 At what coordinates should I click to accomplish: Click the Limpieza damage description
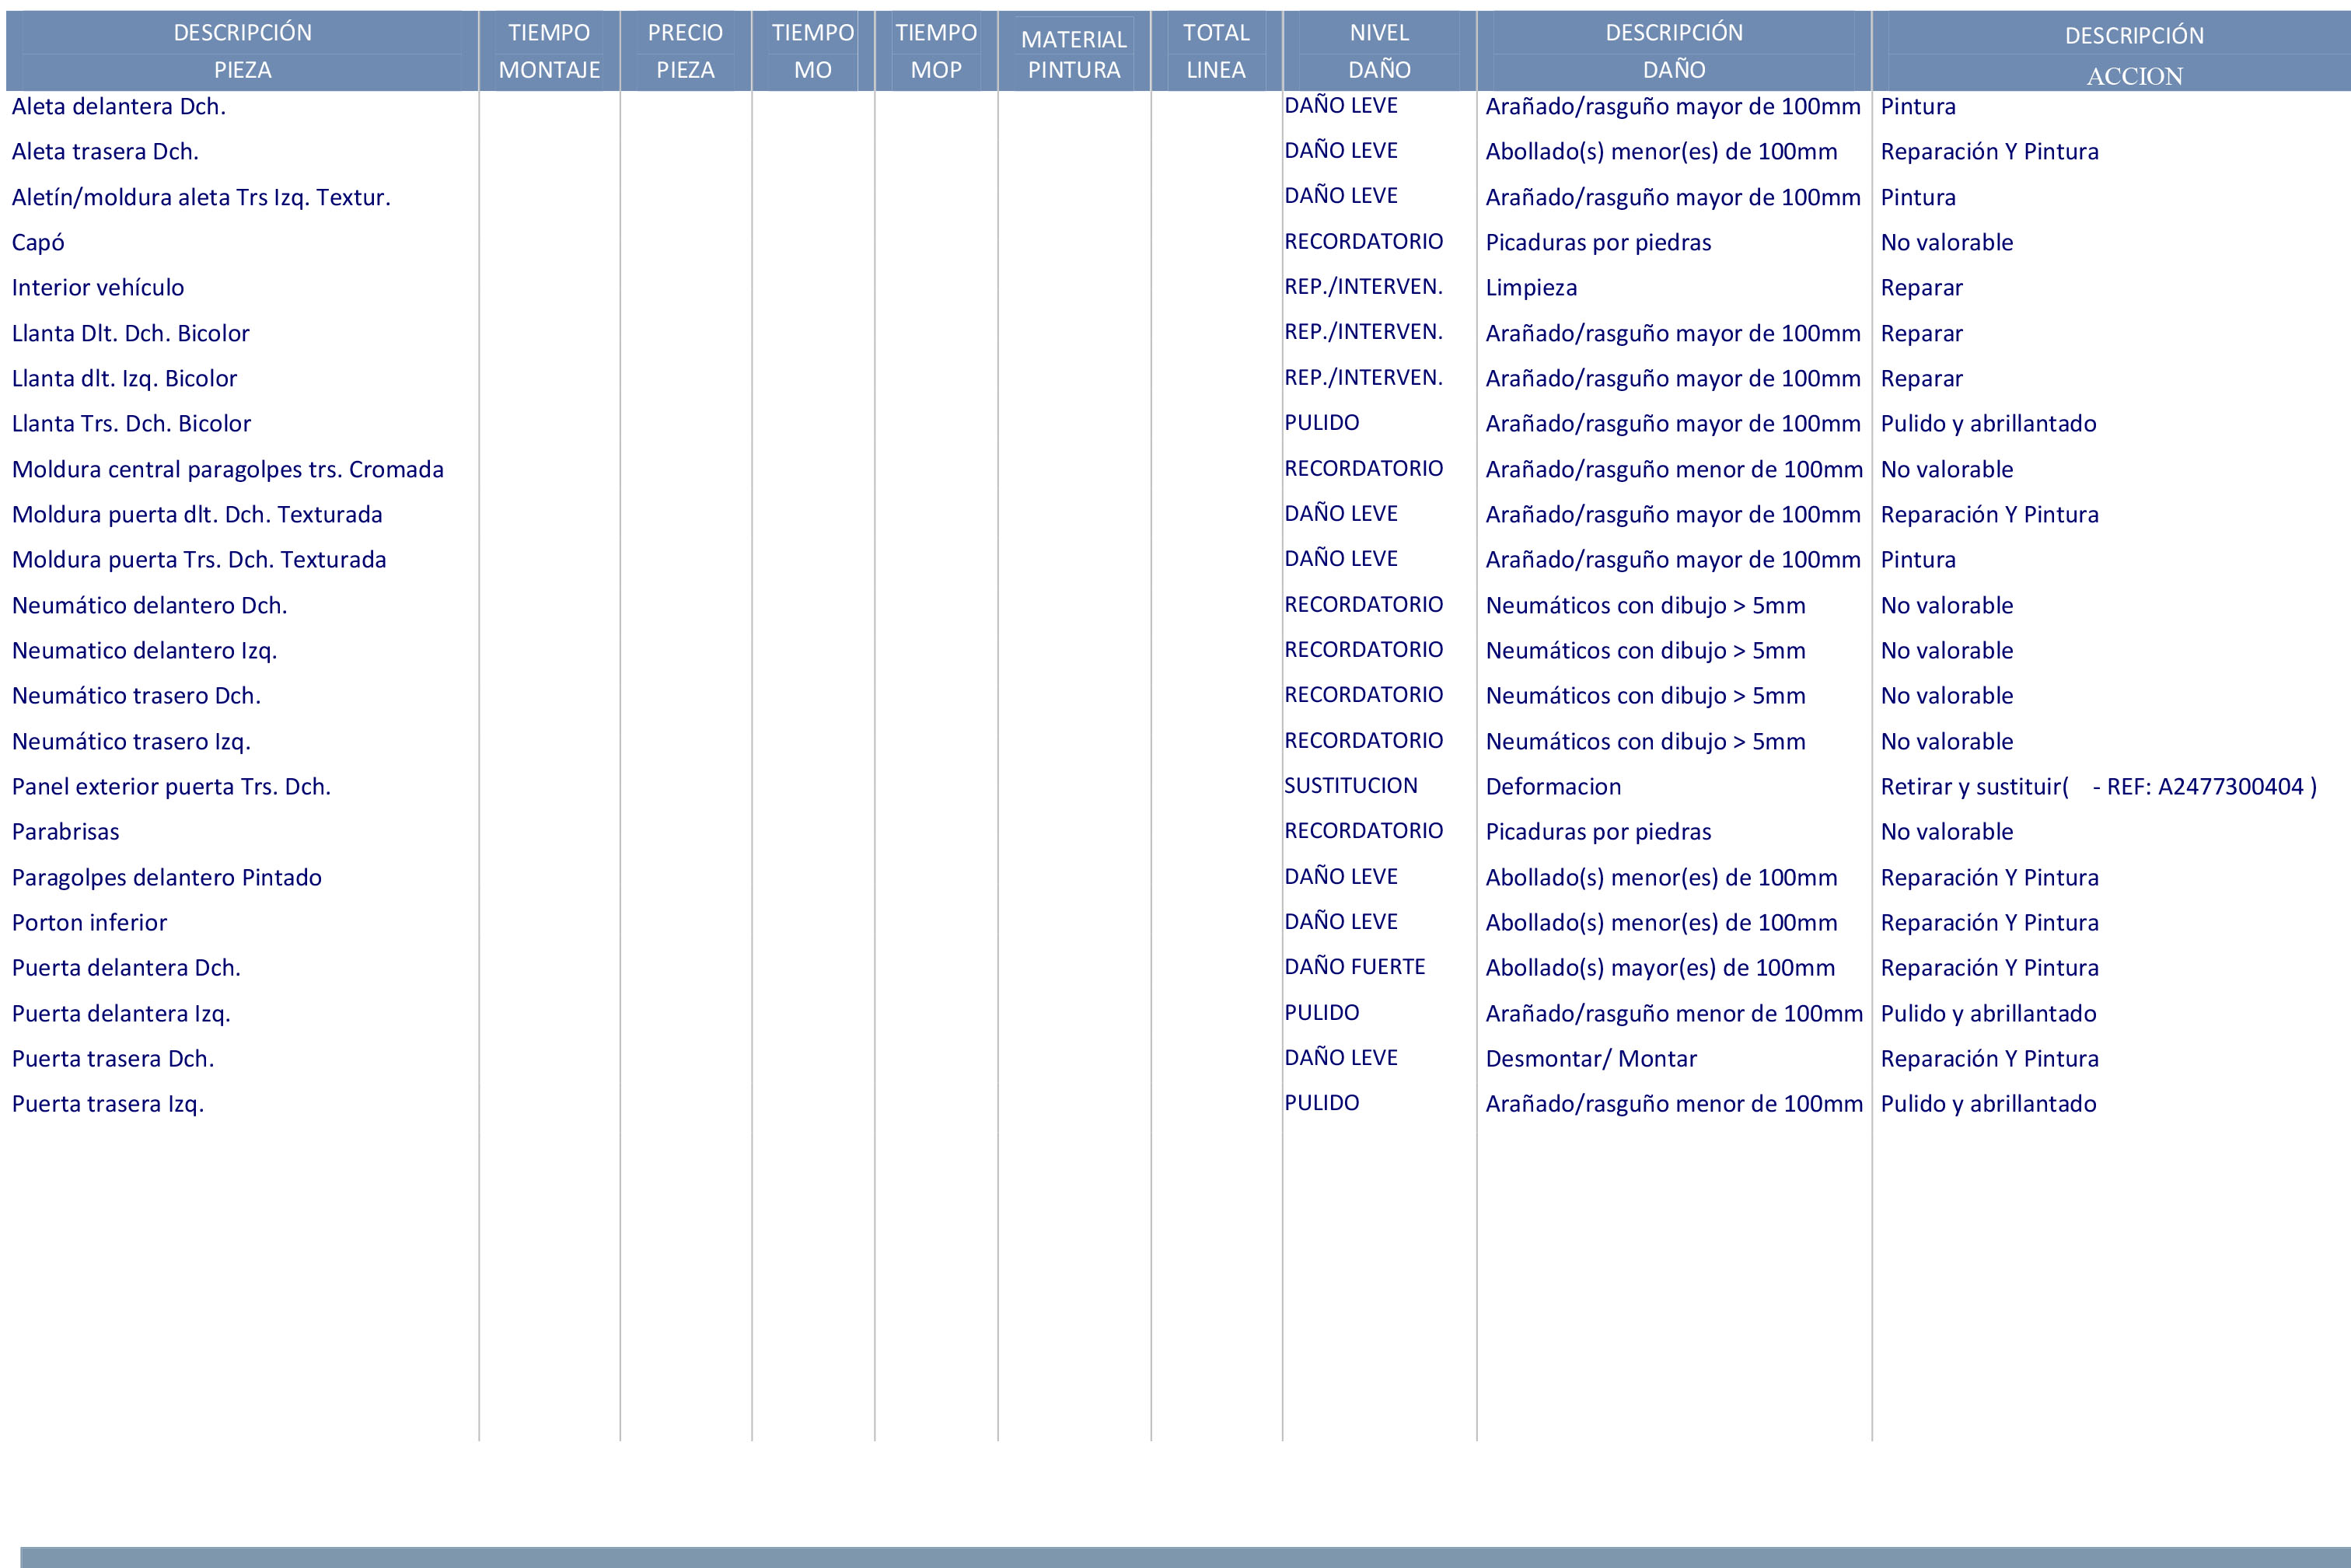[x=1531, y=288]
